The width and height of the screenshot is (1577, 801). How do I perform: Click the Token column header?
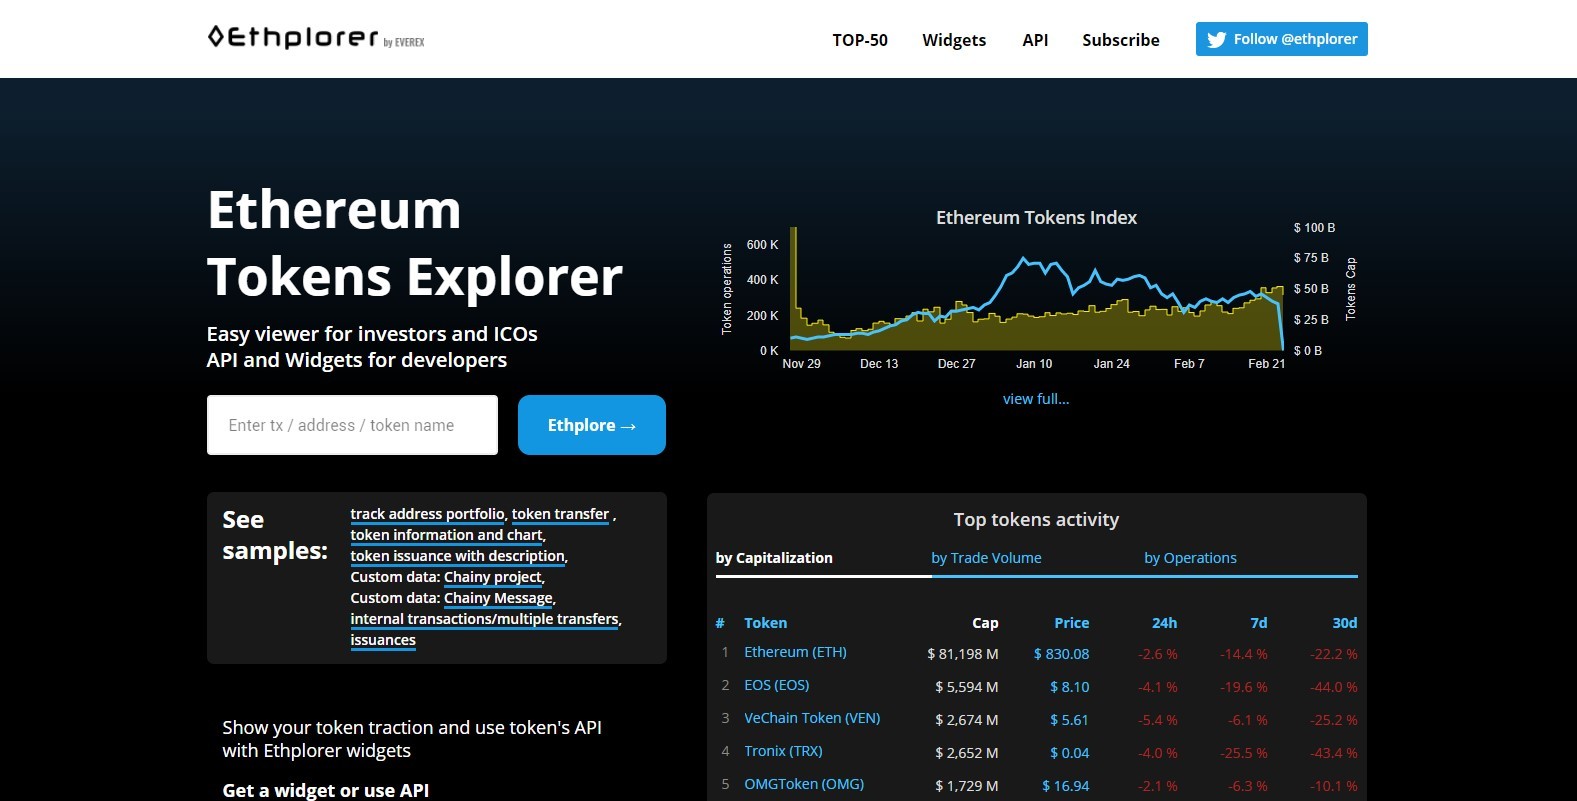coord(765,623)
